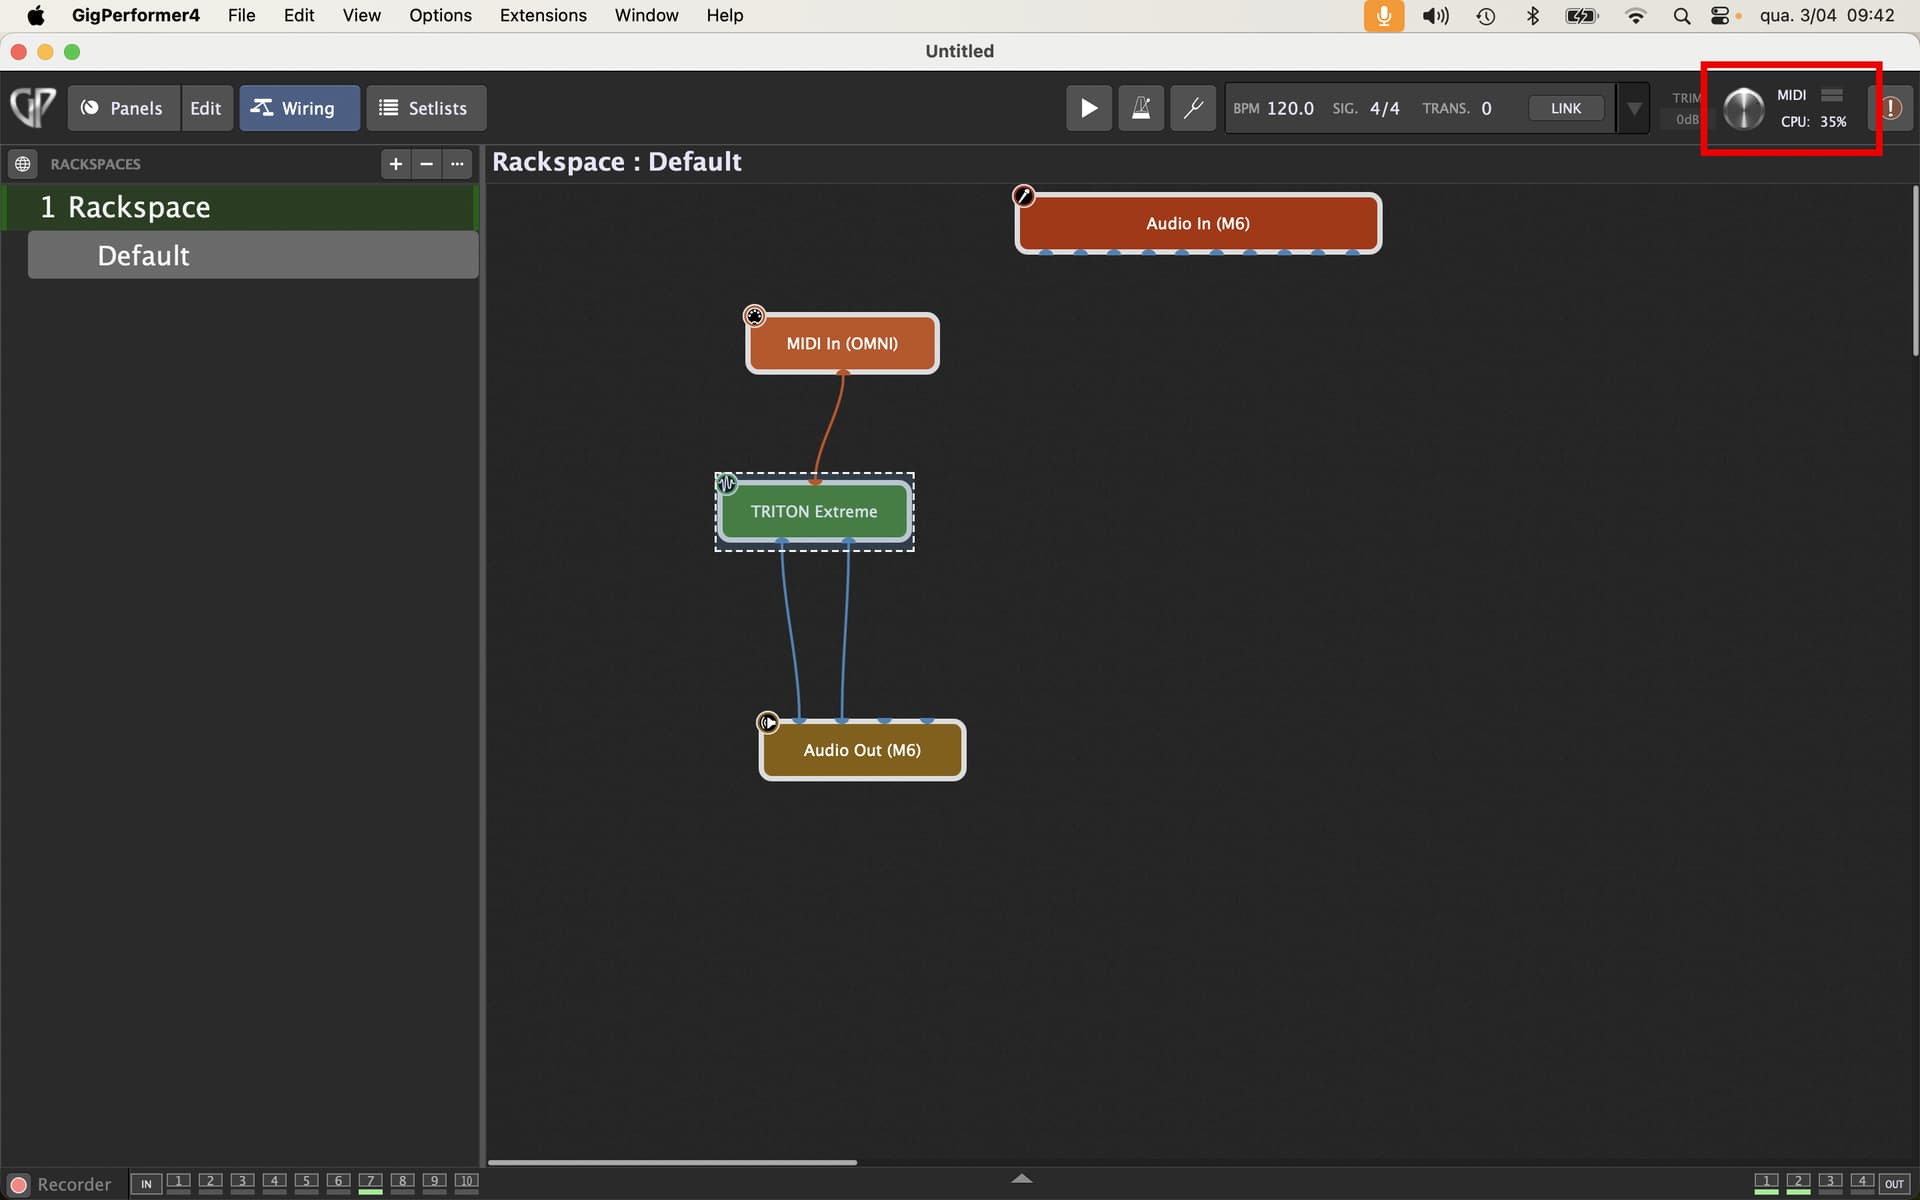Viewport: 1920px width, 1200px height.
Task: Select the MIDI In (OMNI) block
Action: [x=842, y=343]
